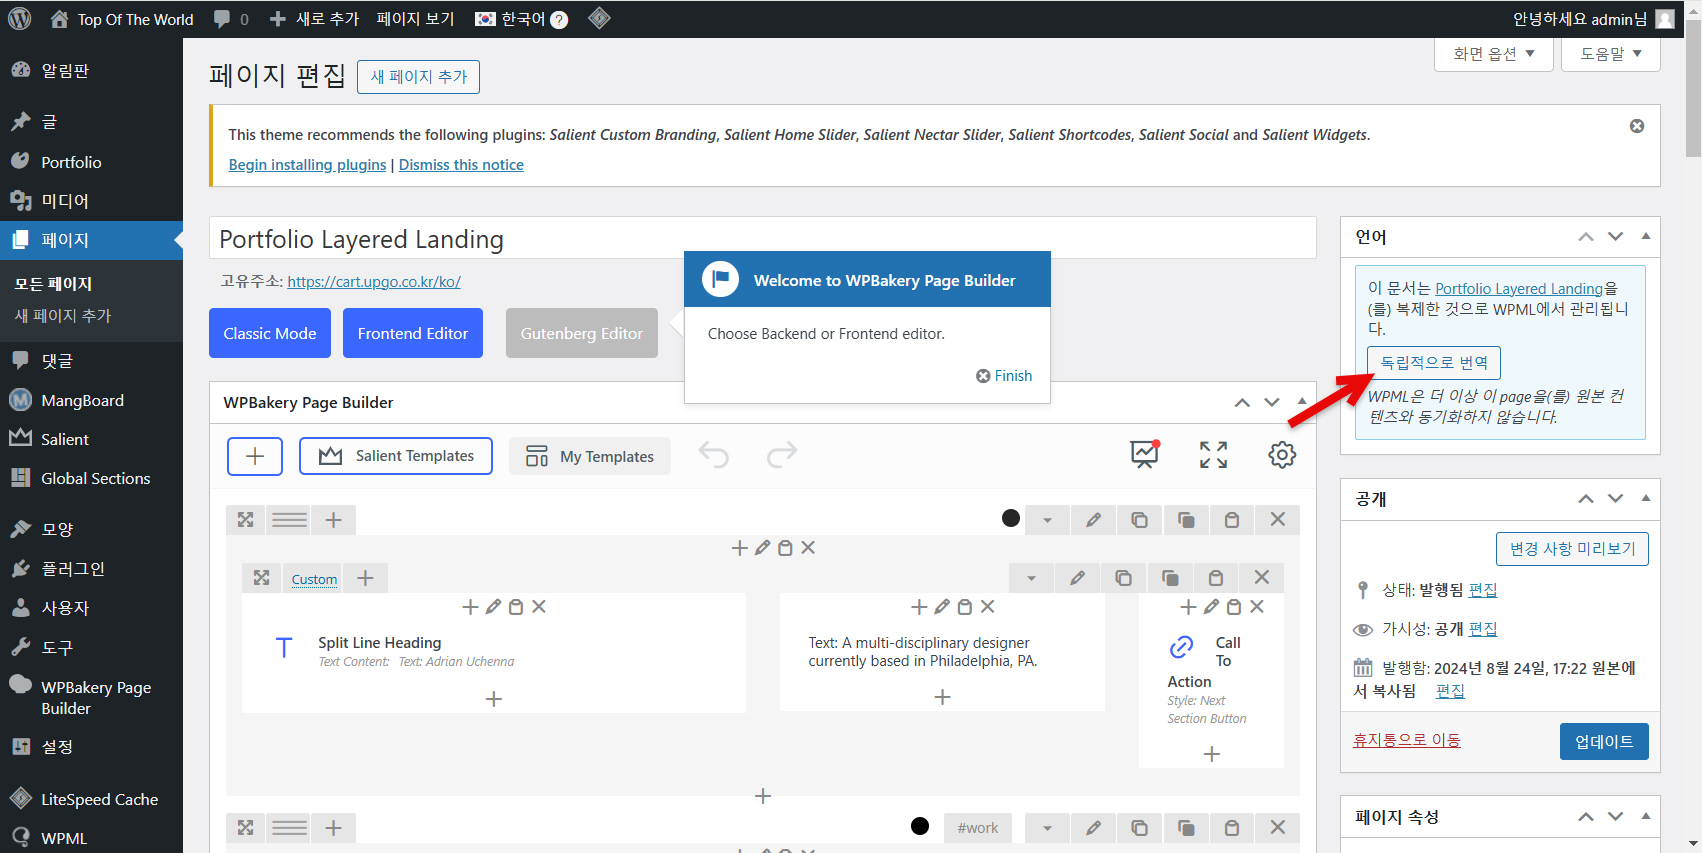Toggle the 공개 panel collapse triangle

pos(1646,498)
